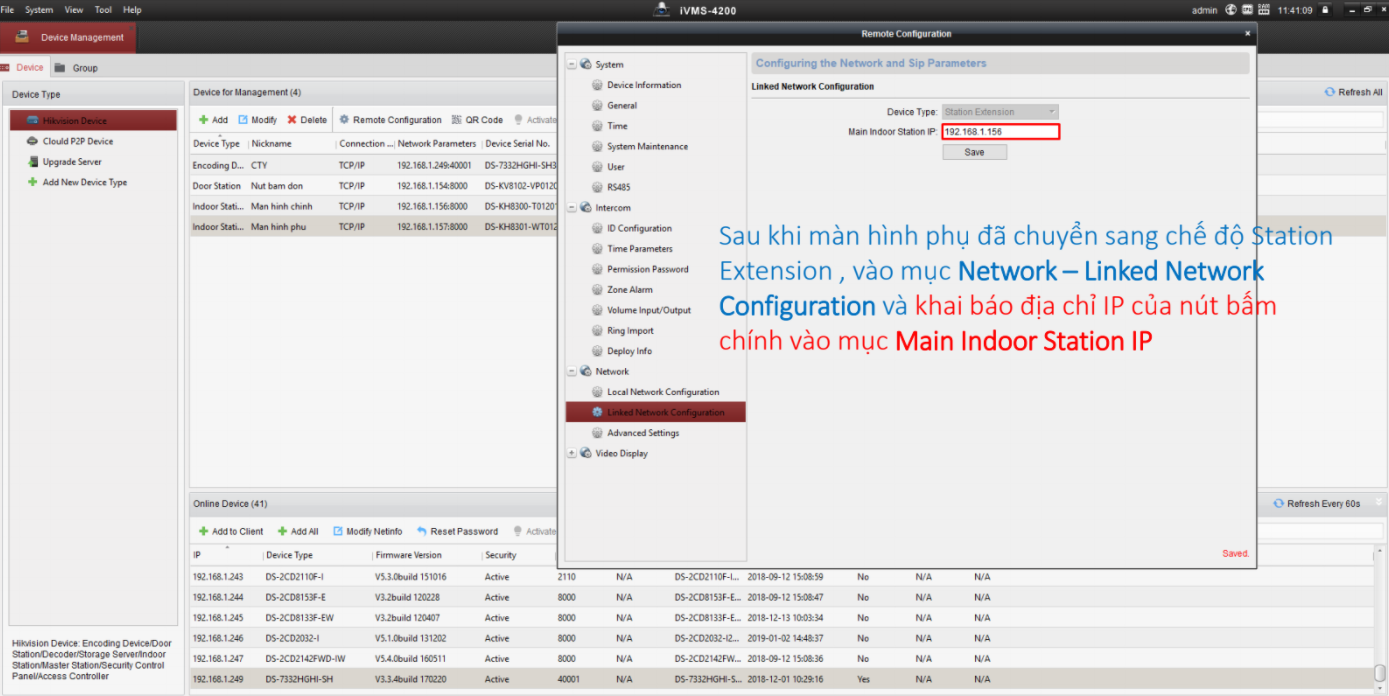This screenshot has height=696, width=1389.
Task: Switch to the Group tab
Action: (85, 67)
